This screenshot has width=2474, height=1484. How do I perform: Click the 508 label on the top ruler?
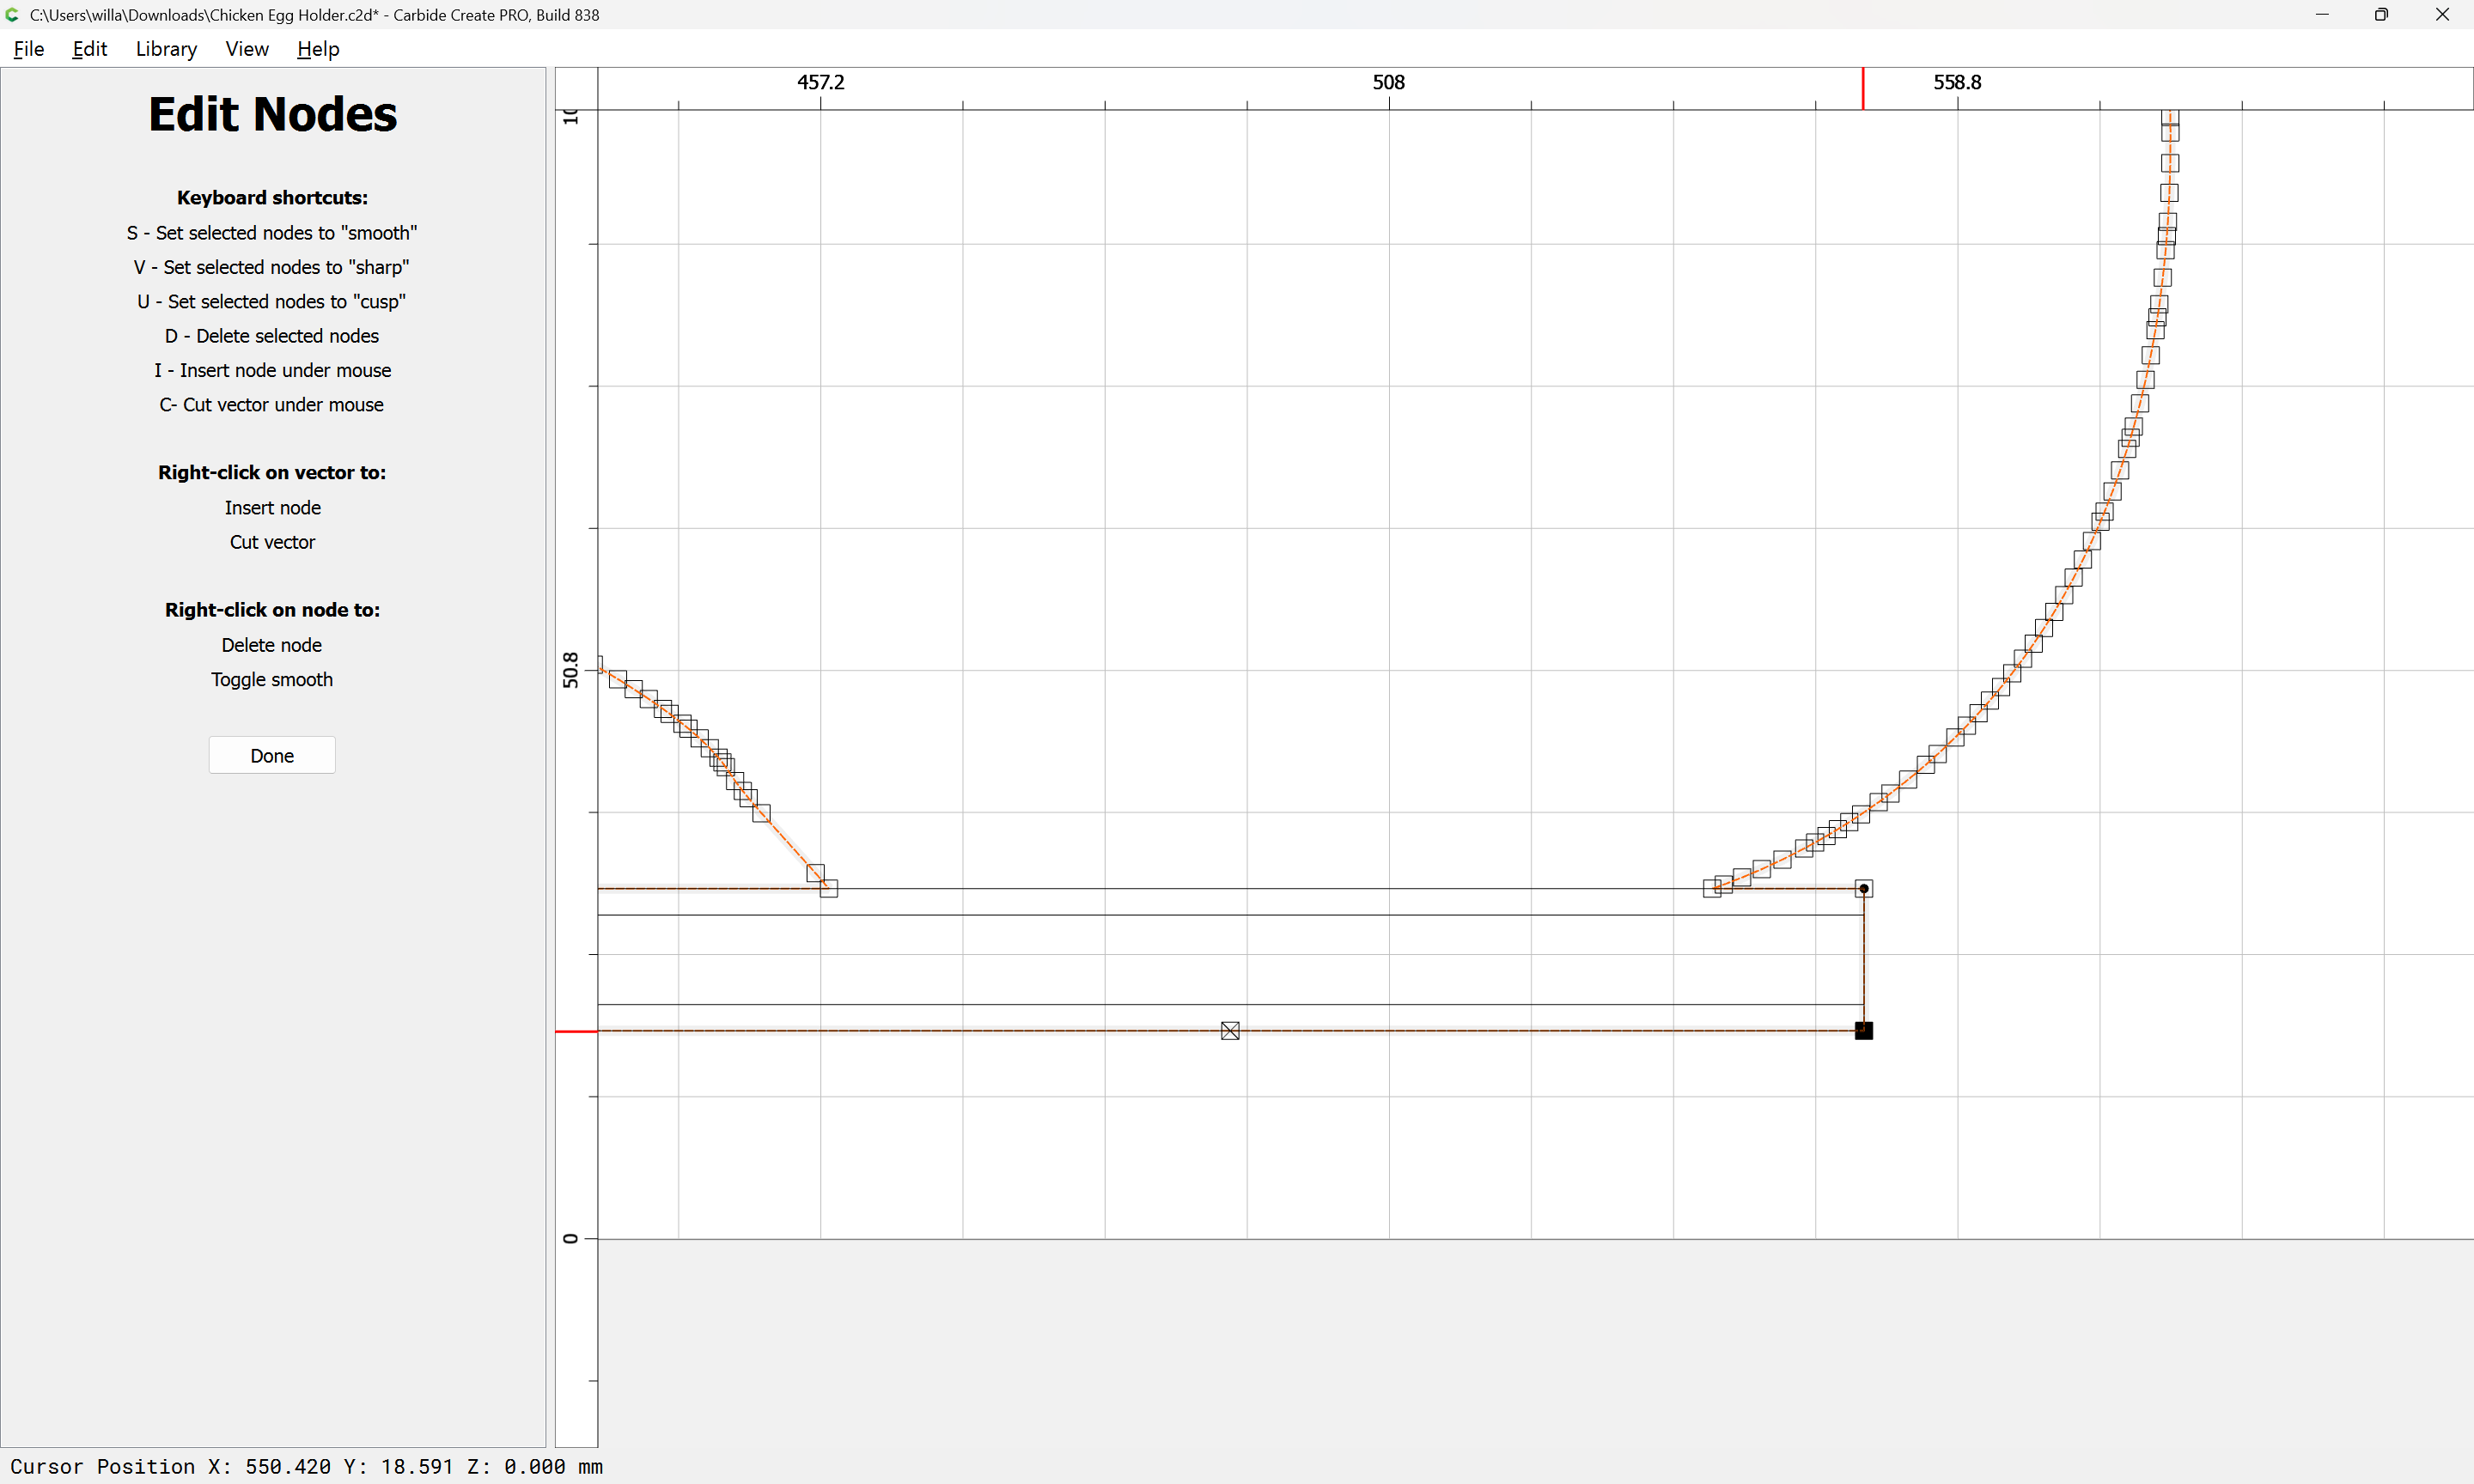click(1388, 82)
